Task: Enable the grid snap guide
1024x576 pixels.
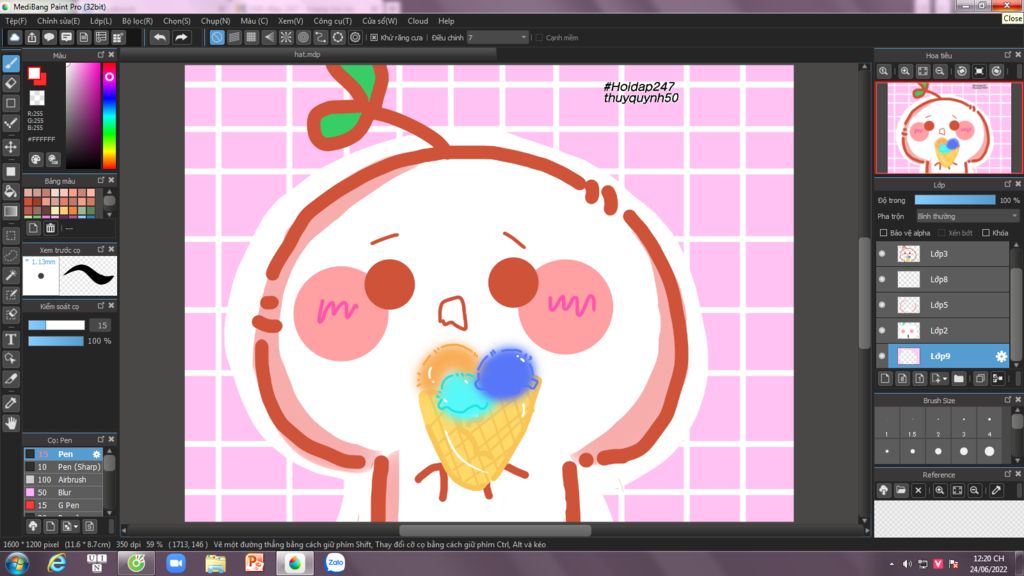Action: tap(251, 38)
